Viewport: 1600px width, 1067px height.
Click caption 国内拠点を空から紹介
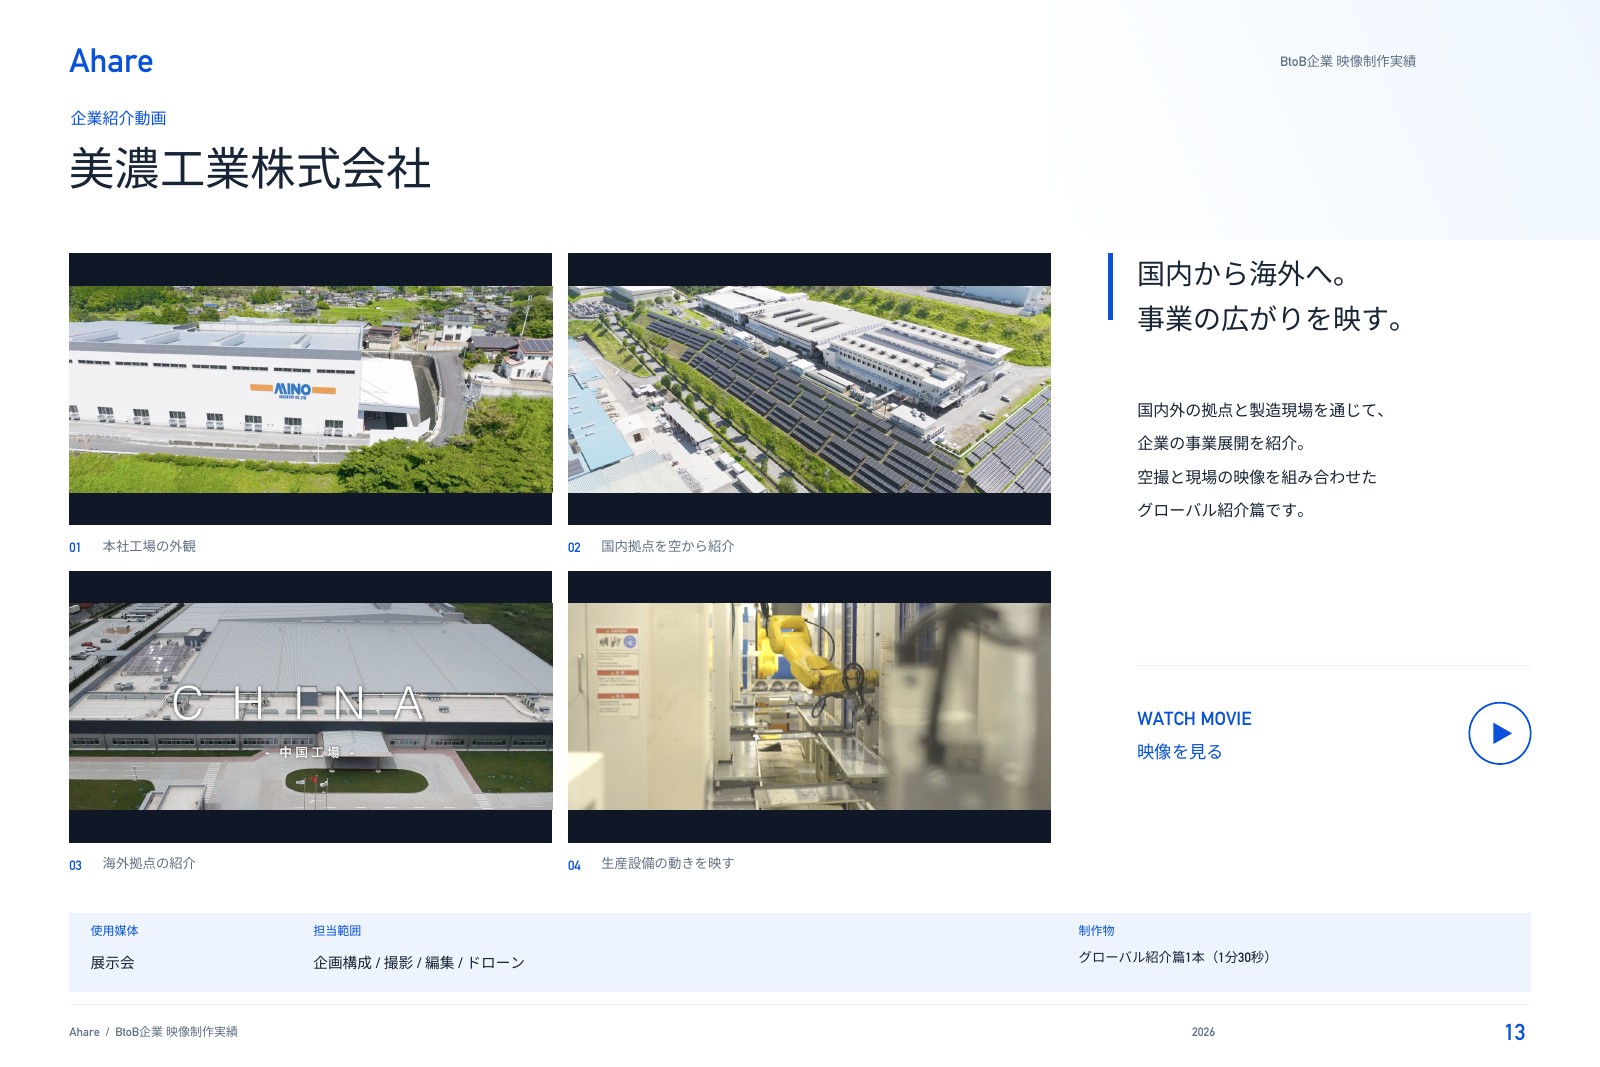[x=668, y=546]
